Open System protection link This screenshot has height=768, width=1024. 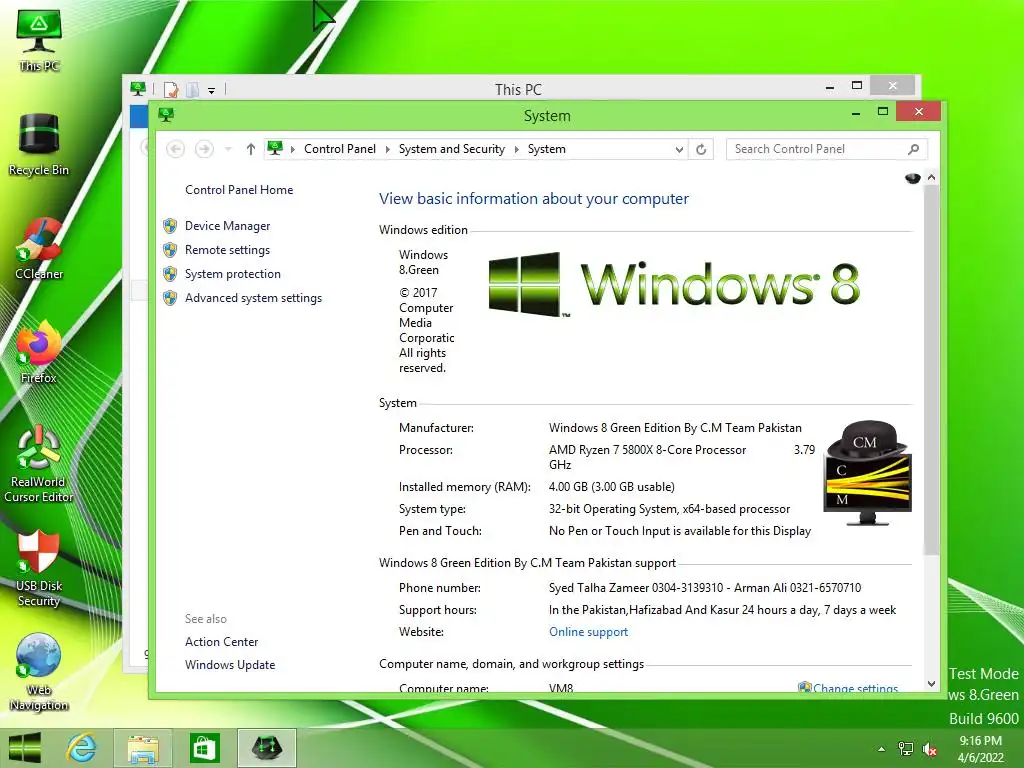232,274
